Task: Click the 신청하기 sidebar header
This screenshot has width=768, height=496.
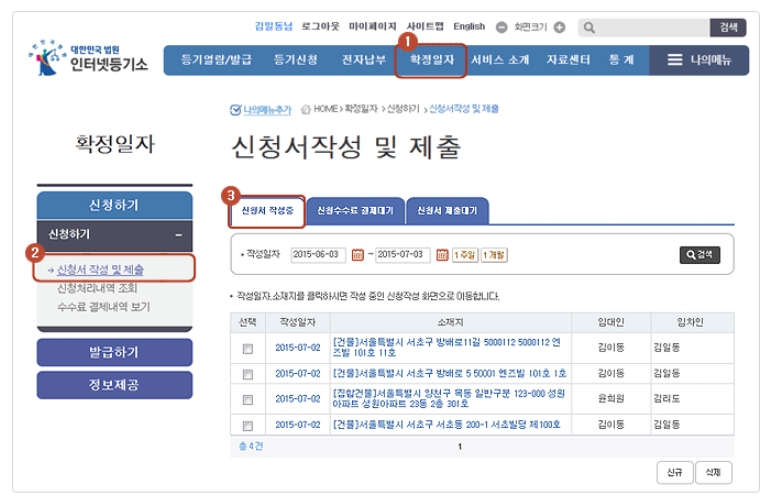Action: click(x=115, y=205)
